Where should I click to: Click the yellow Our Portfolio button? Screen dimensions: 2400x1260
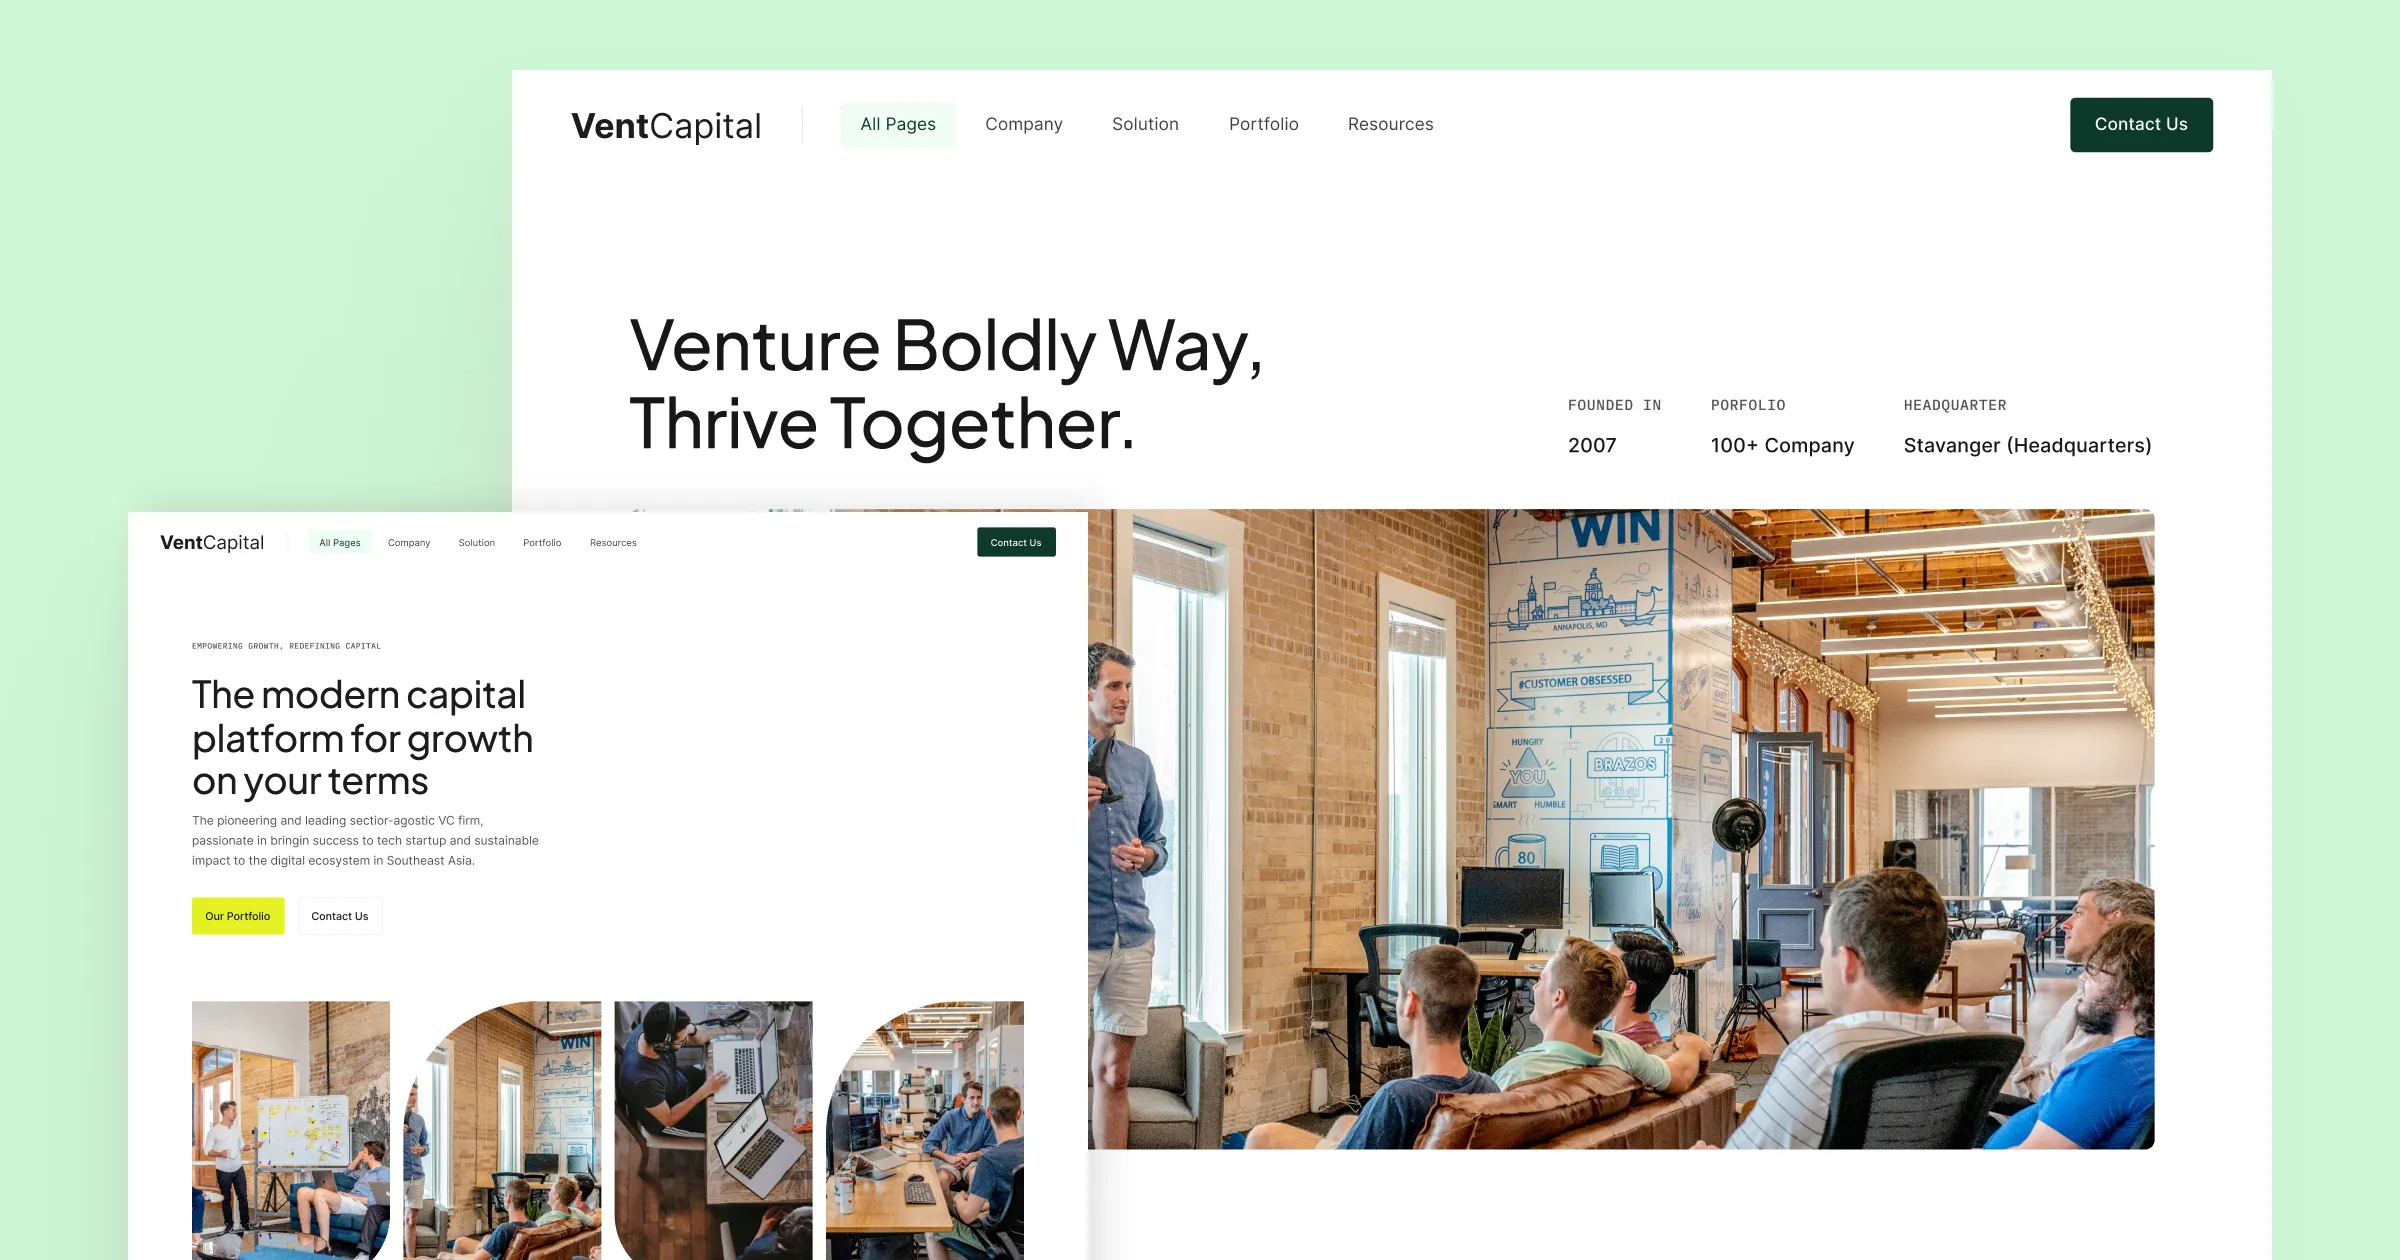pyautogui.click(x=238, y=916)
